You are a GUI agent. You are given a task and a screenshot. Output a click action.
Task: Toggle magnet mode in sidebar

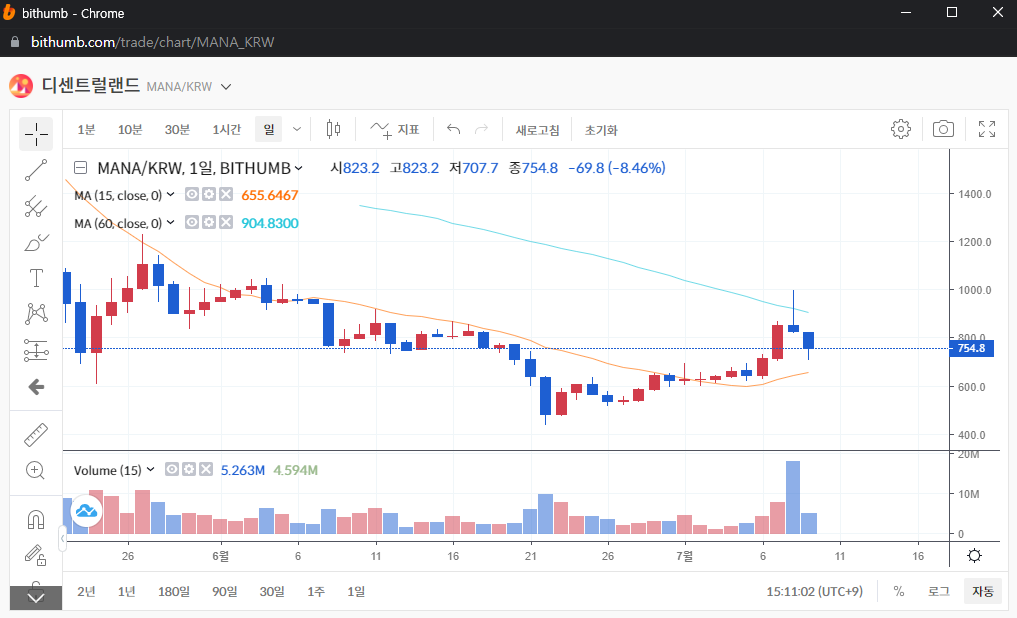coord(36,520)
